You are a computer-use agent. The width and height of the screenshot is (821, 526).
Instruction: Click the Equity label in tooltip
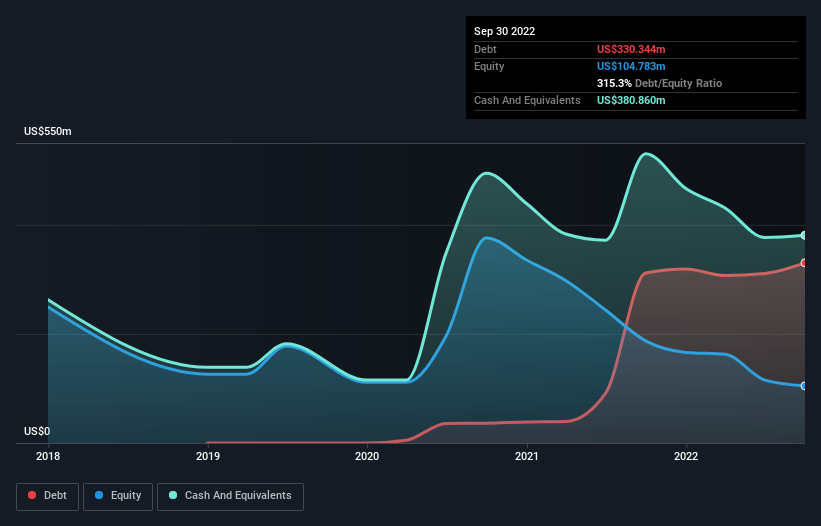[x=489, y=66]
